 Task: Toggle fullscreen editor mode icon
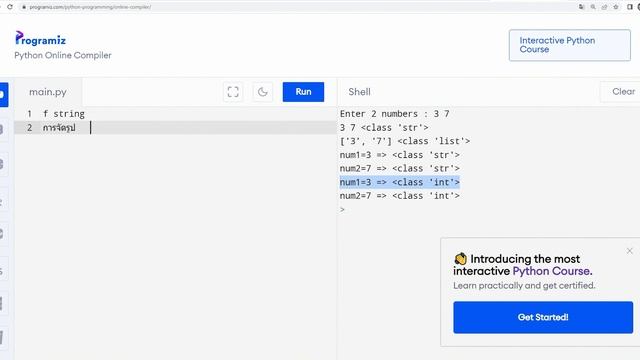click(233, 92)
